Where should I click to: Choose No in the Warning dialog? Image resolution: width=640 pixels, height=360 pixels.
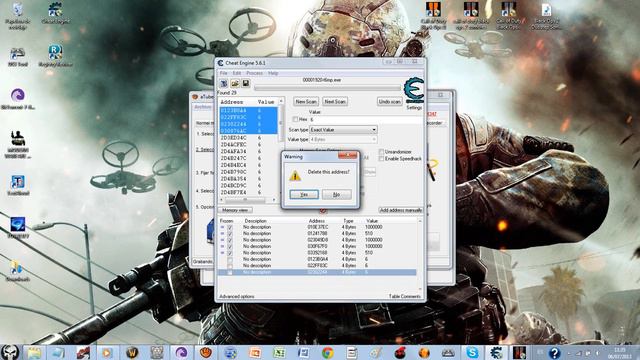(x=336, y=195)
